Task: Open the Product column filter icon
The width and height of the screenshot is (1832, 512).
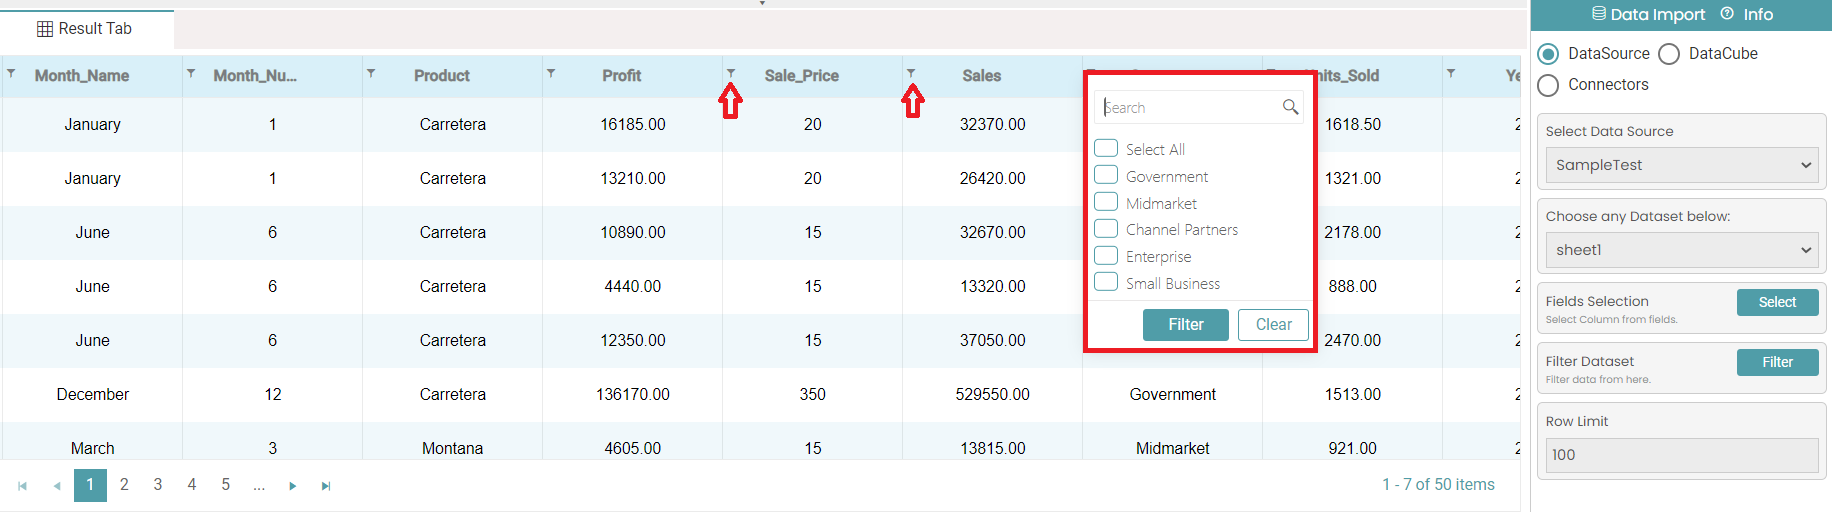Action: 371,73
